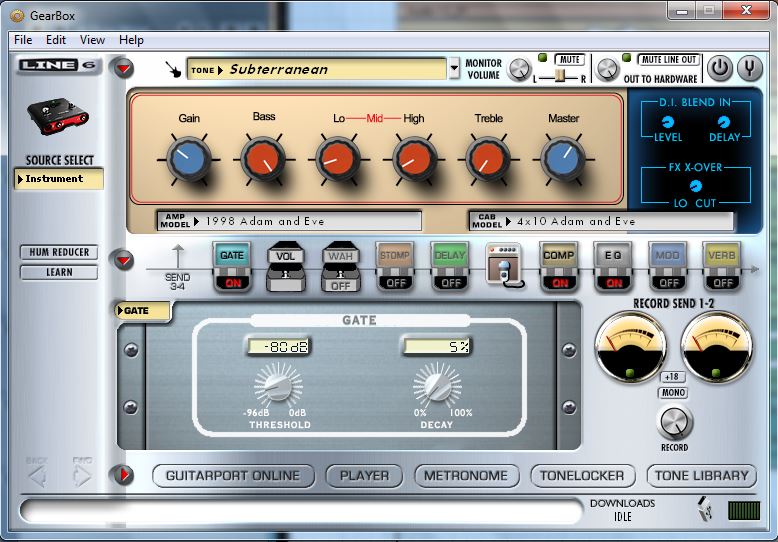Viewport: 778px width, 542px height.
Task: Open the File menu
Action: (23, 40)
